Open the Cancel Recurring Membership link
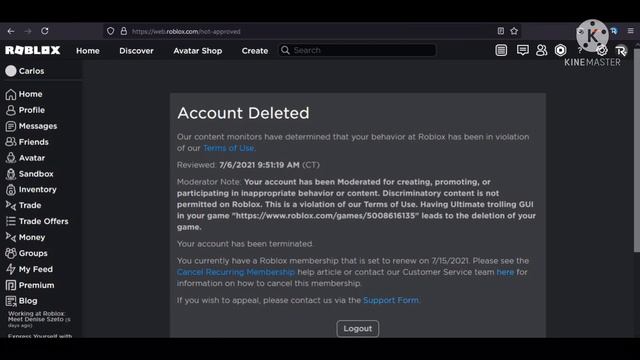Viewport: 640px width, 360px height. [236, 272]
